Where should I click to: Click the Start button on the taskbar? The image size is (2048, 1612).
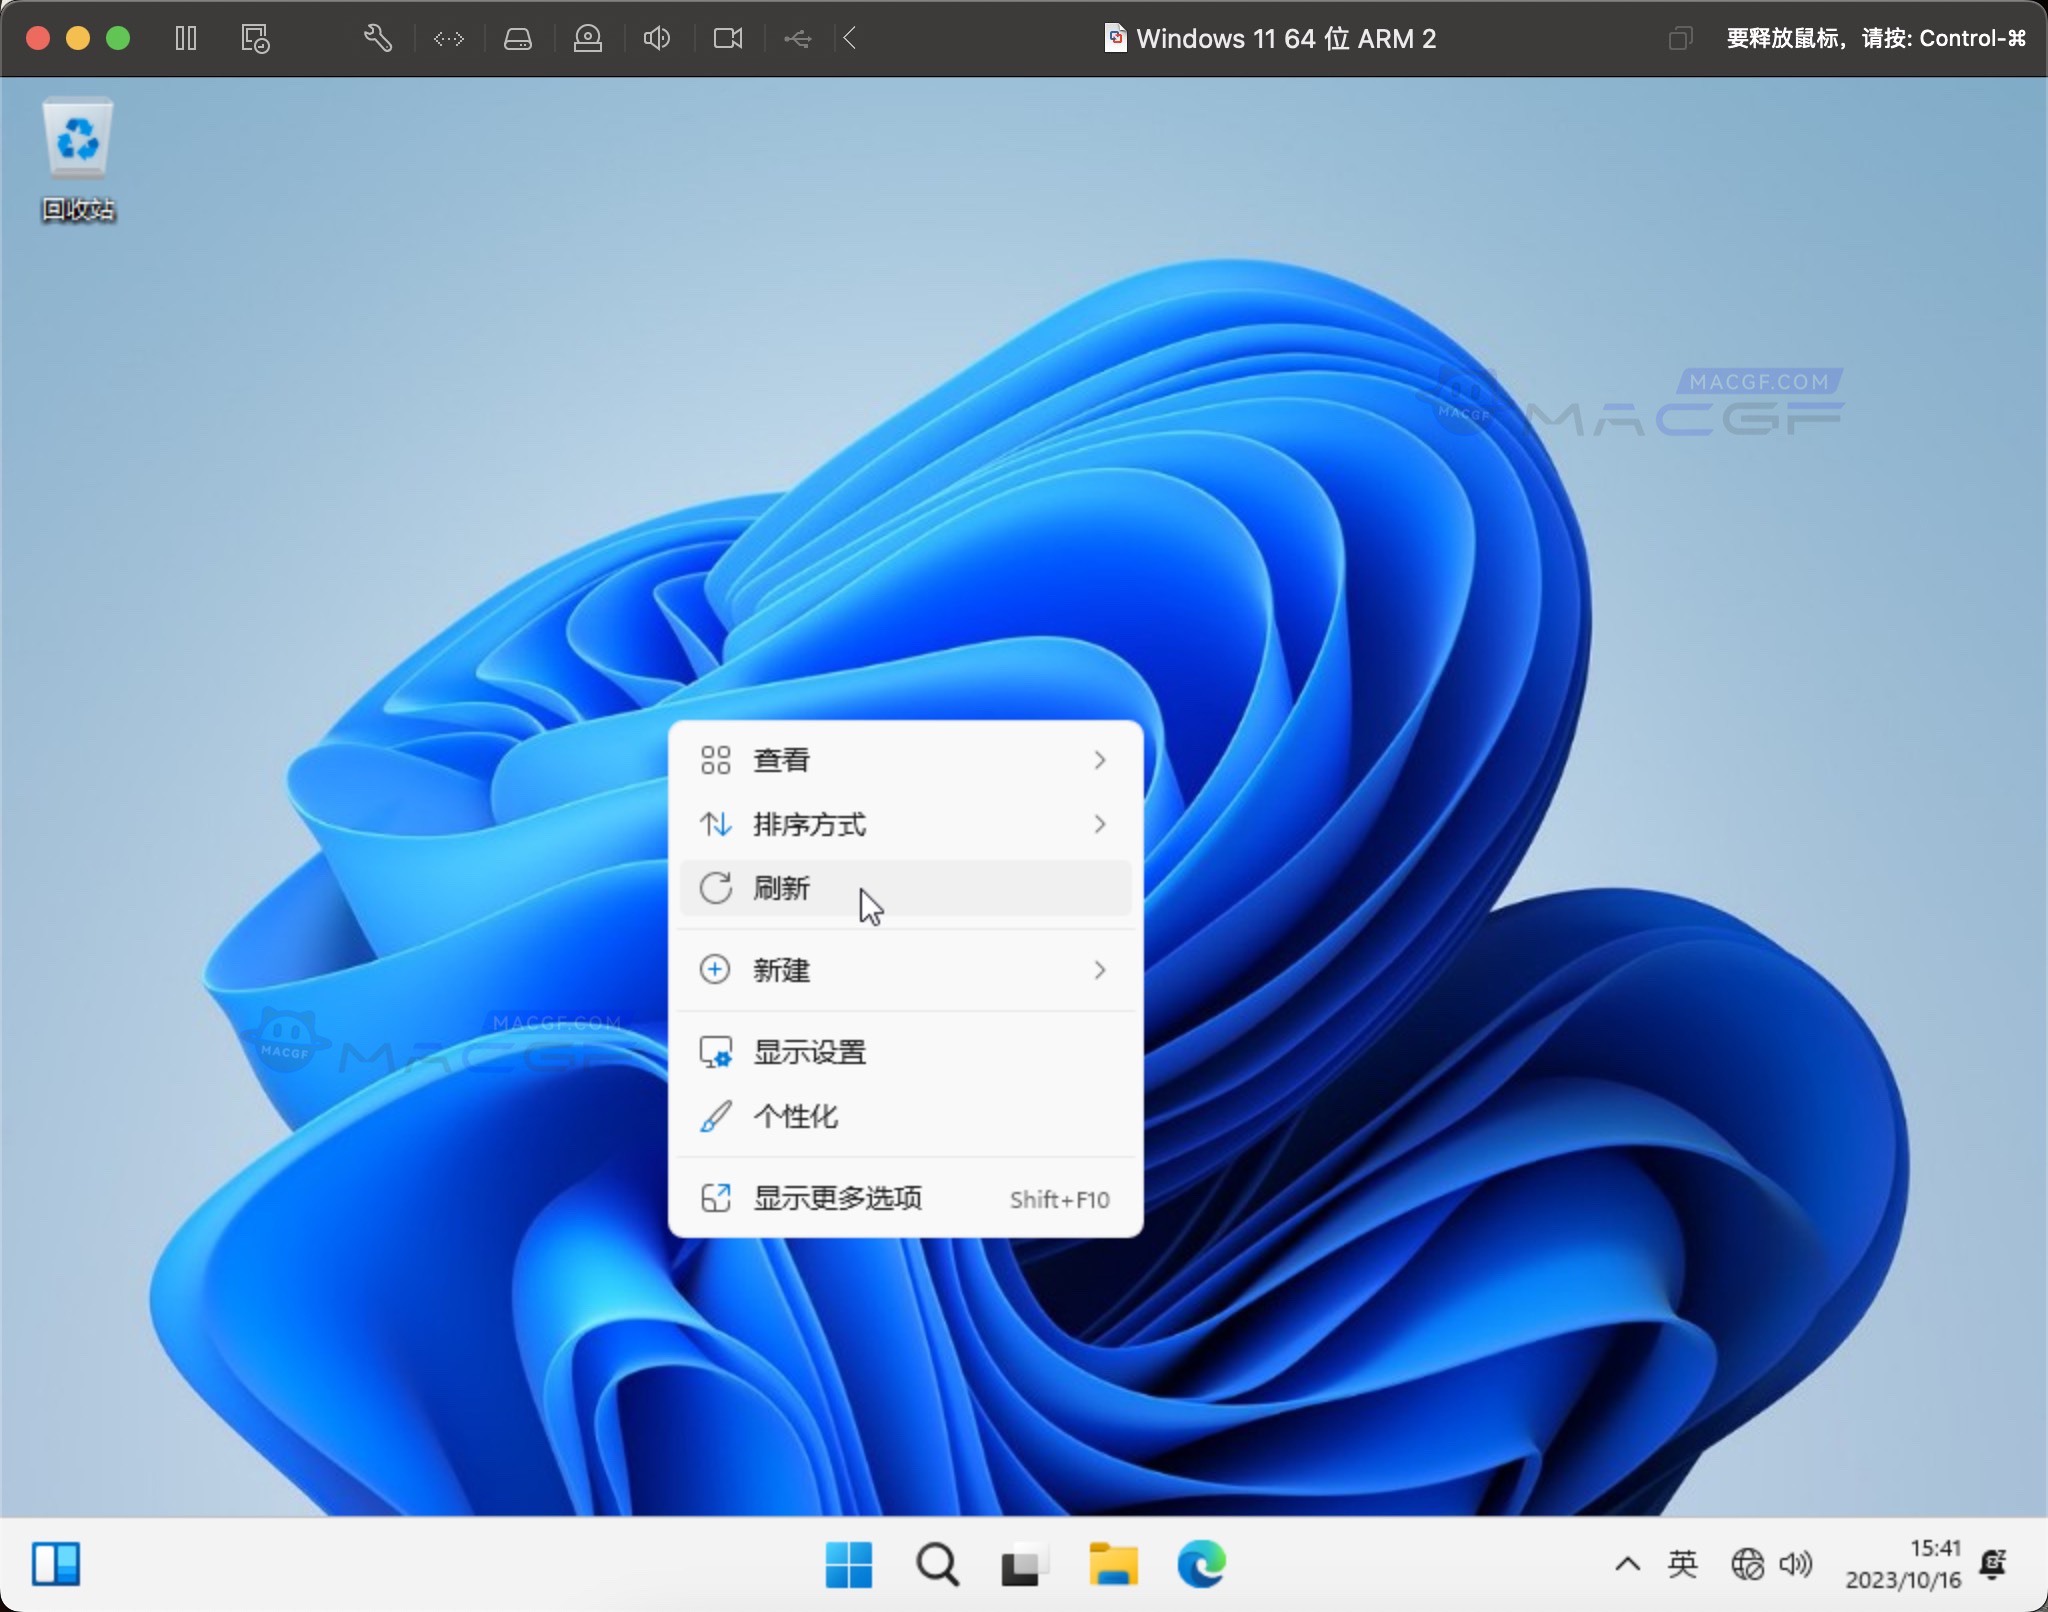point(847,1565)
